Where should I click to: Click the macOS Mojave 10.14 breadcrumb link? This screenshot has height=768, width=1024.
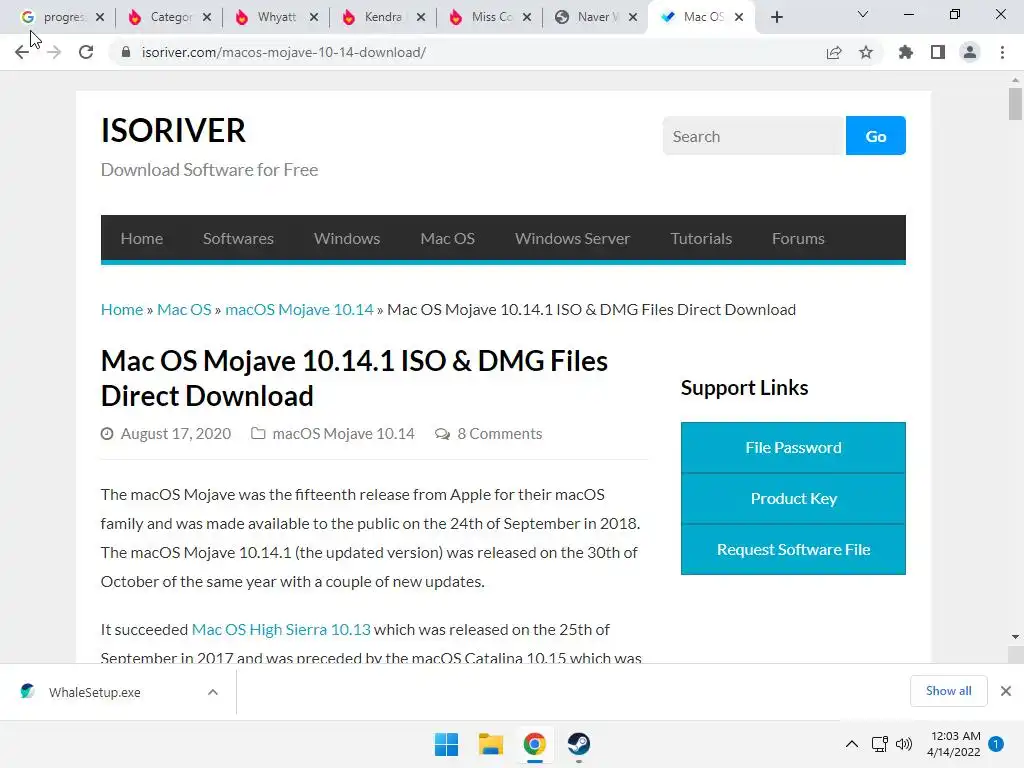(x=299, y=310)
